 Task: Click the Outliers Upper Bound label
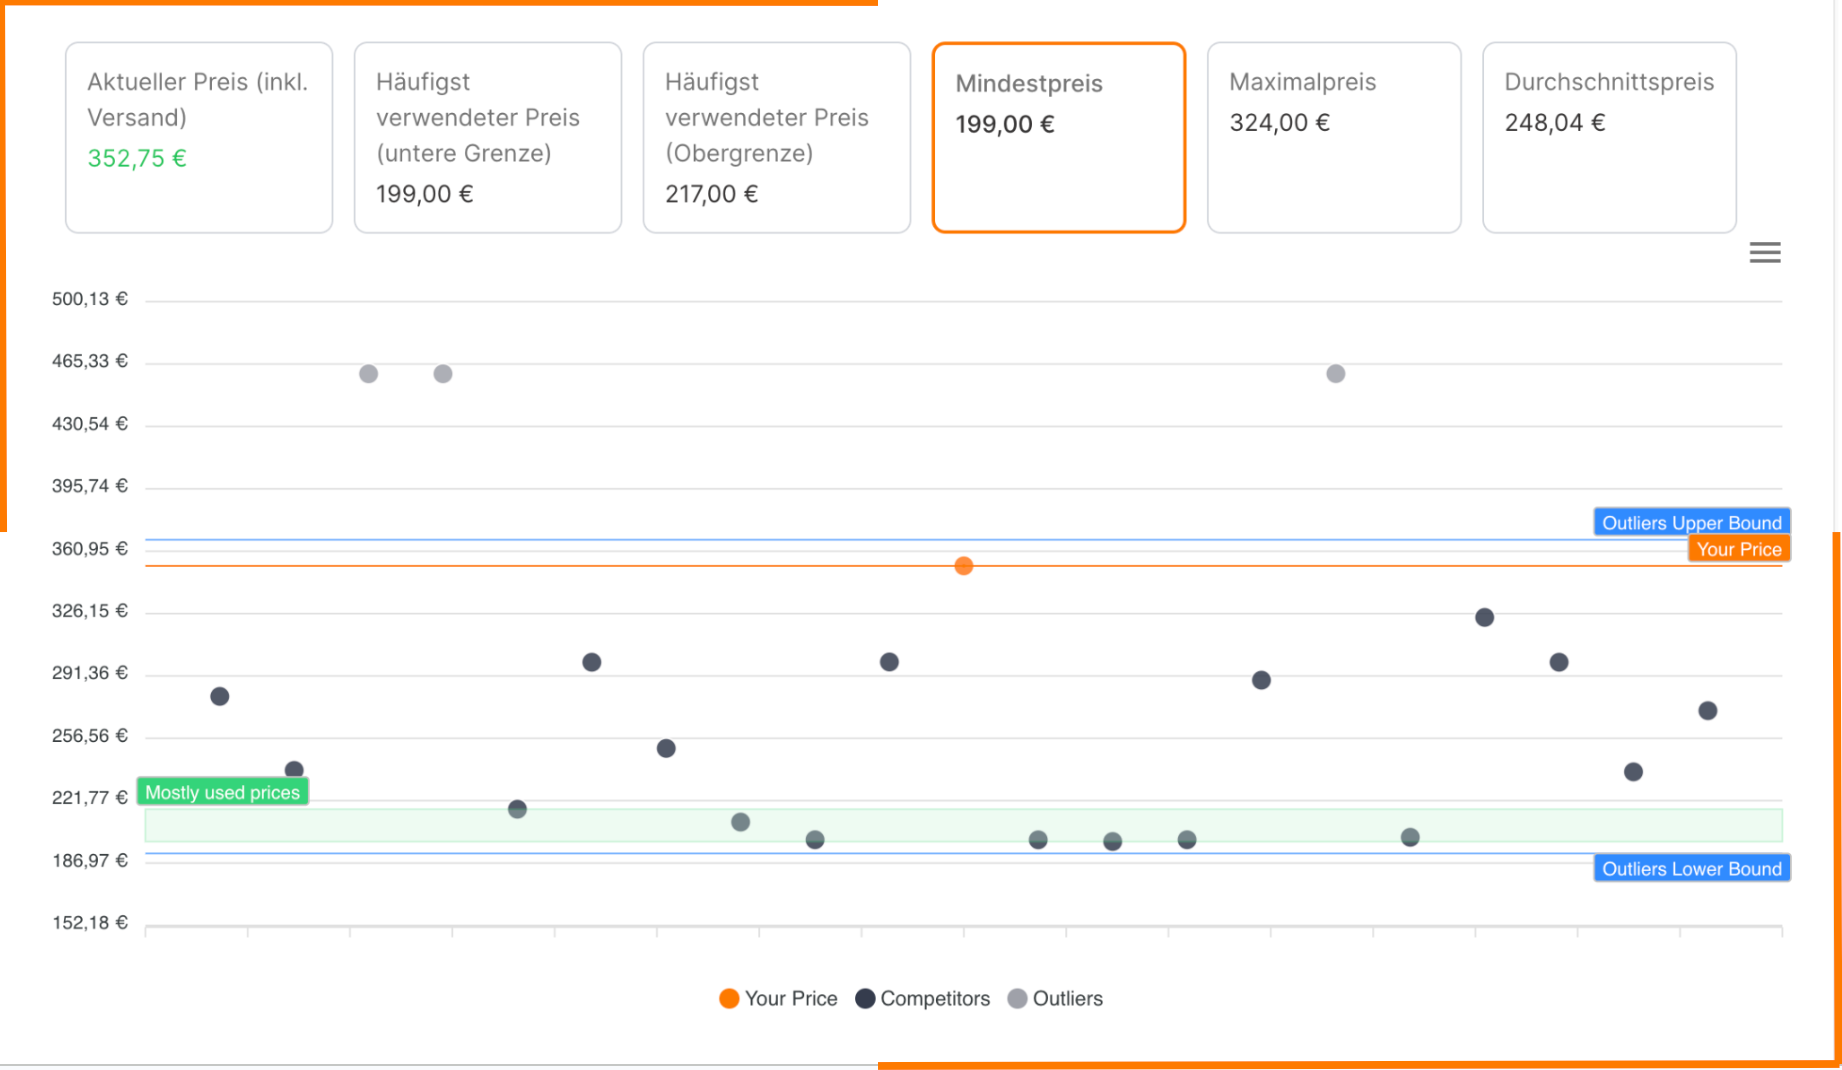point(1691,522)
